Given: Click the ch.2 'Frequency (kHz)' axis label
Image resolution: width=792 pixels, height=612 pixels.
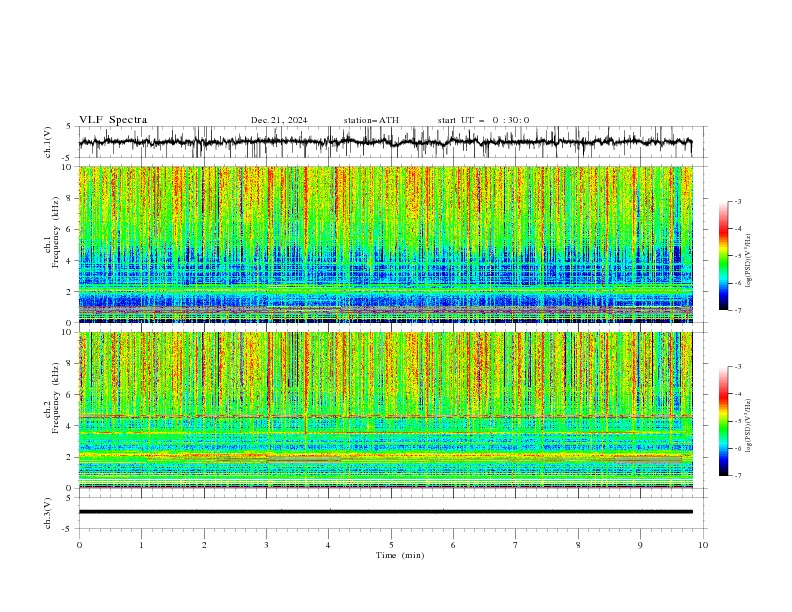Looking at the screenshot, I should pos(56,398).
